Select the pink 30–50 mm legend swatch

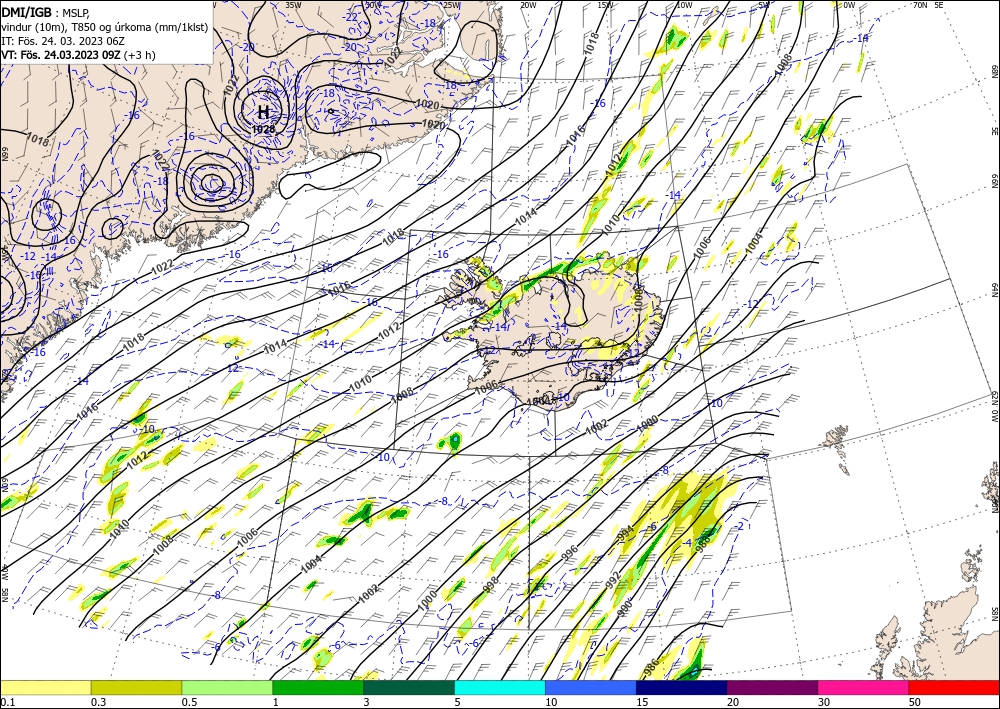point(864,687)
